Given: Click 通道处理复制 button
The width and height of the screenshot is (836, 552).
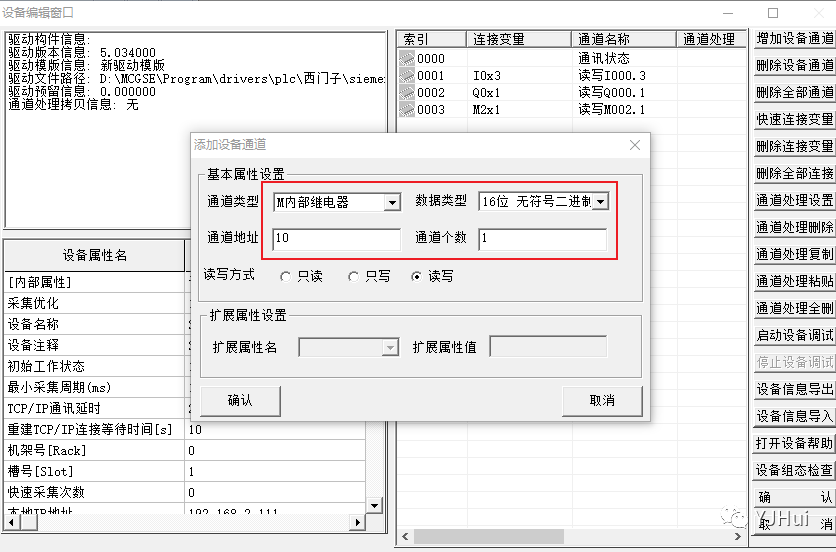Looking at the screenshot, I should (x=794, y=254).
